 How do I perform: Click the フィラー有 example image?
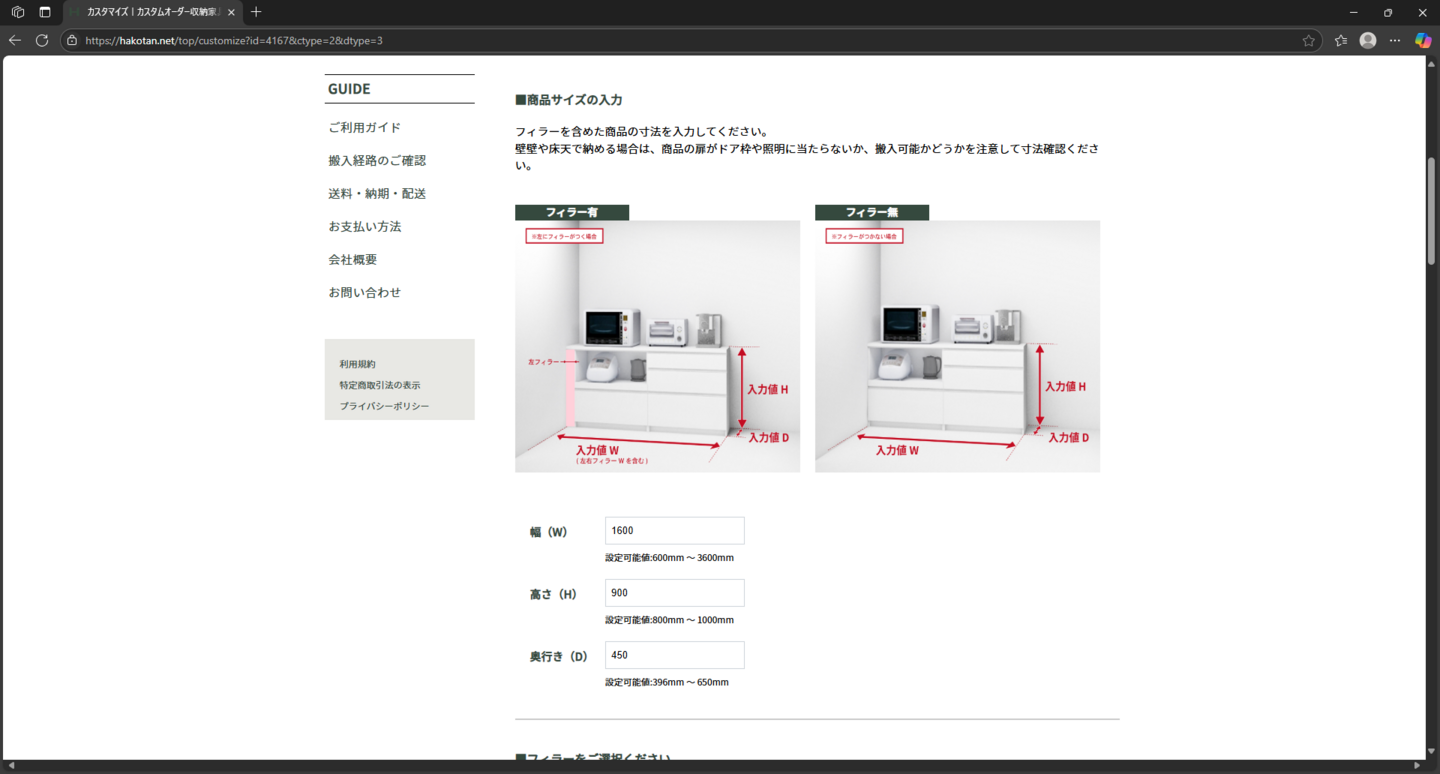click(x=657, y=345)
